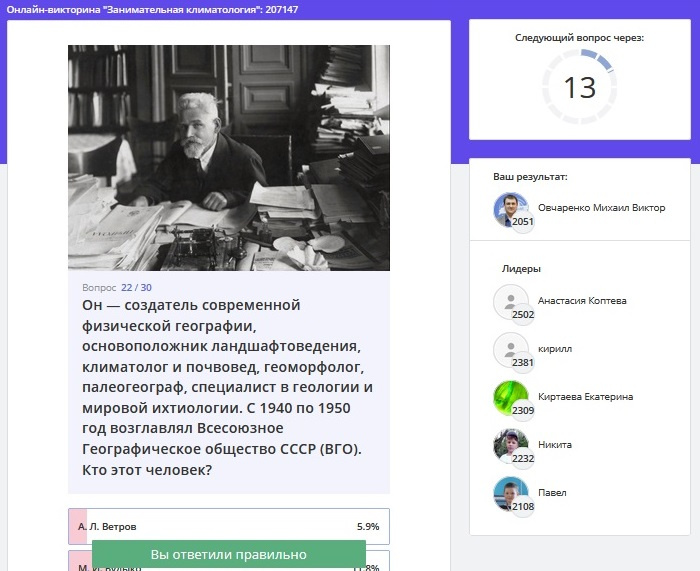The image size is (700, 571).
Task: Click Киртаева Екатерина's green avatar
Action: click(510, 397)
